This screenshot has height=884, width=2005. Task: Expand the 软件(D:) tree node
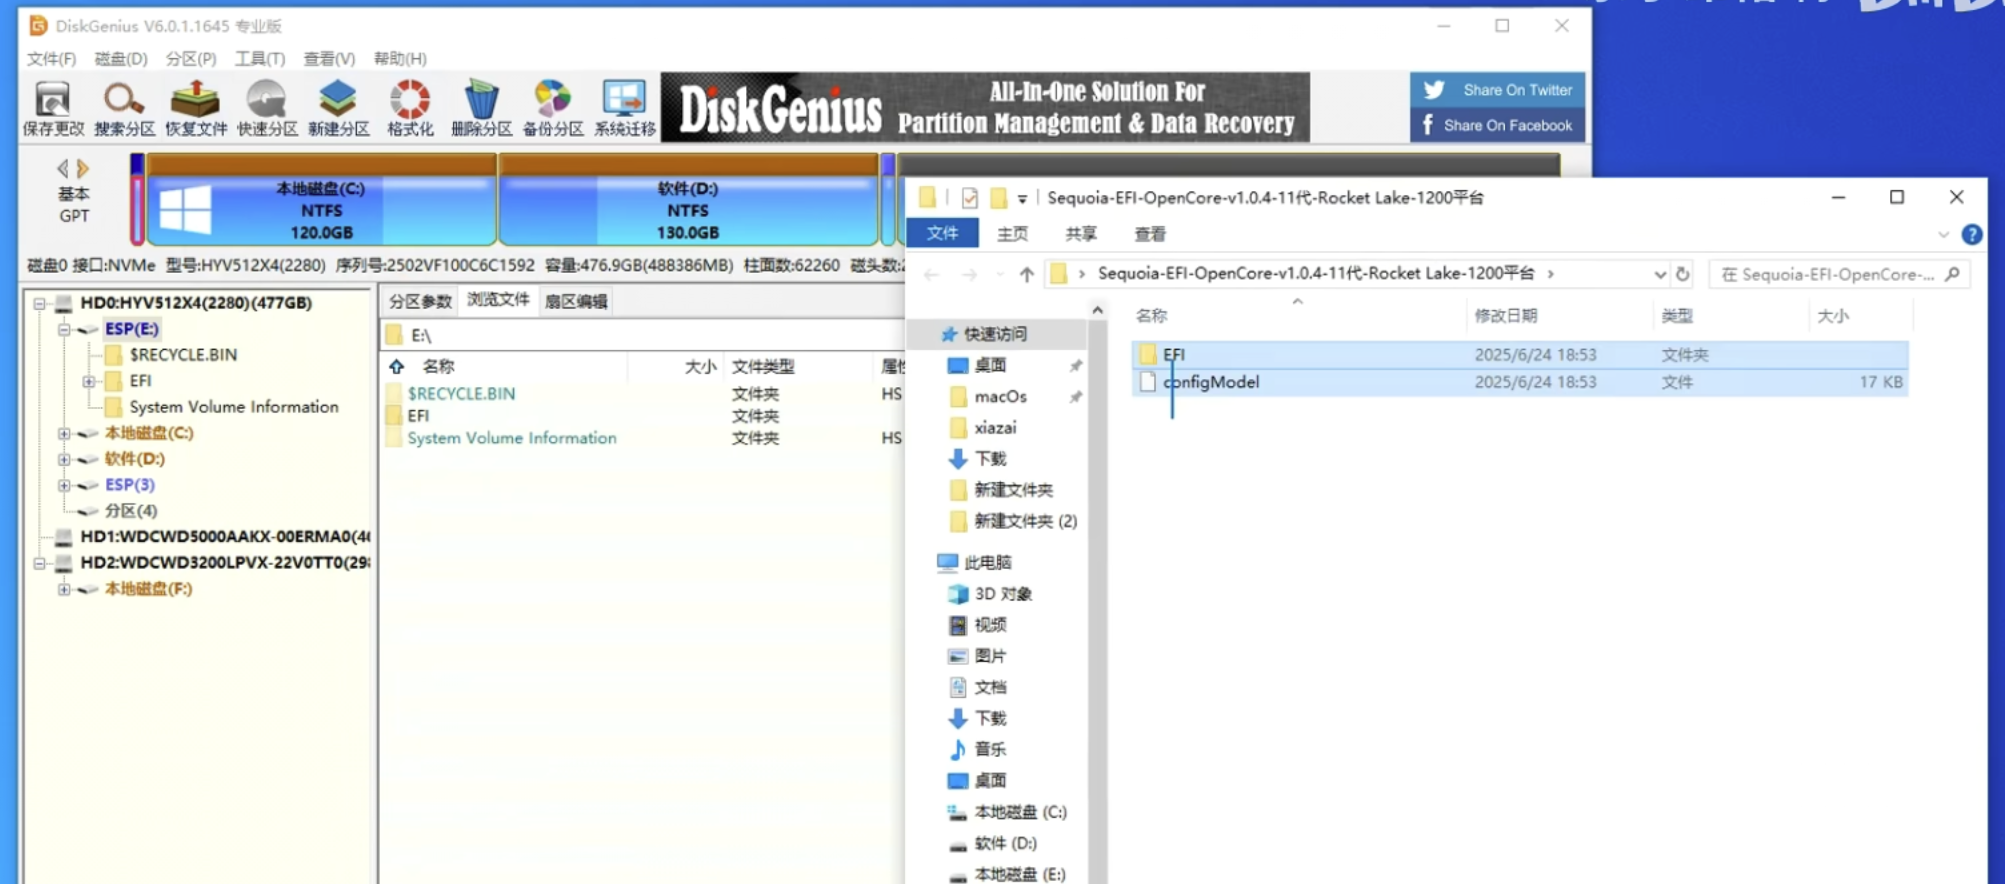tap(64, 459)
